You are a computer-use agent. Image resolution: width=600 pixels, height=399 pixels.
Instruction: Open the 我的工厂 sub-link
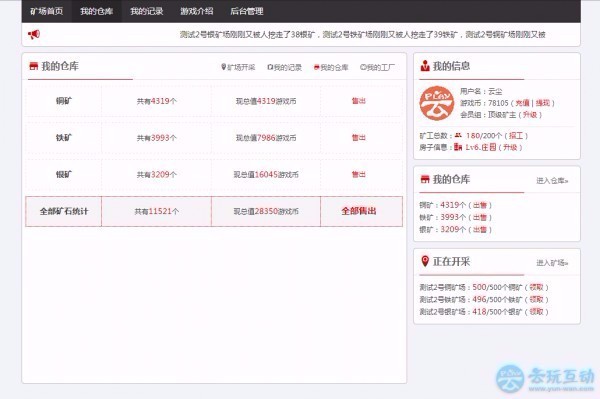point(378,67)
